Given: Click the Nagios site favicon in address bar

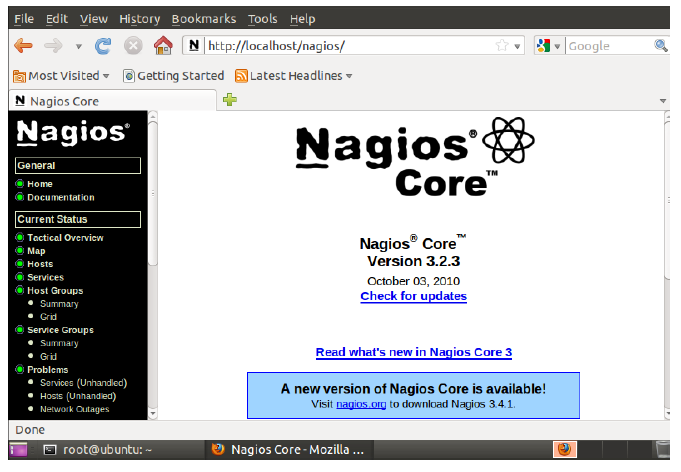Looking at the screenshot, I should (x=194, y=45).
